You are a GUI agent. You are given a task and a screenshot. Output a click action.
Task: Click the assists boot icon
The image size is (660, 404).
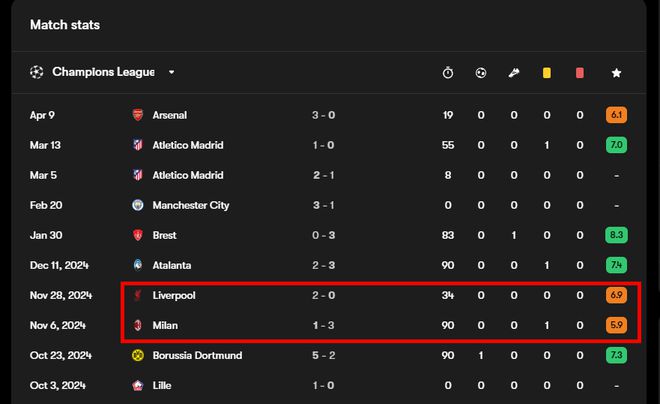(x=514, y=73)
